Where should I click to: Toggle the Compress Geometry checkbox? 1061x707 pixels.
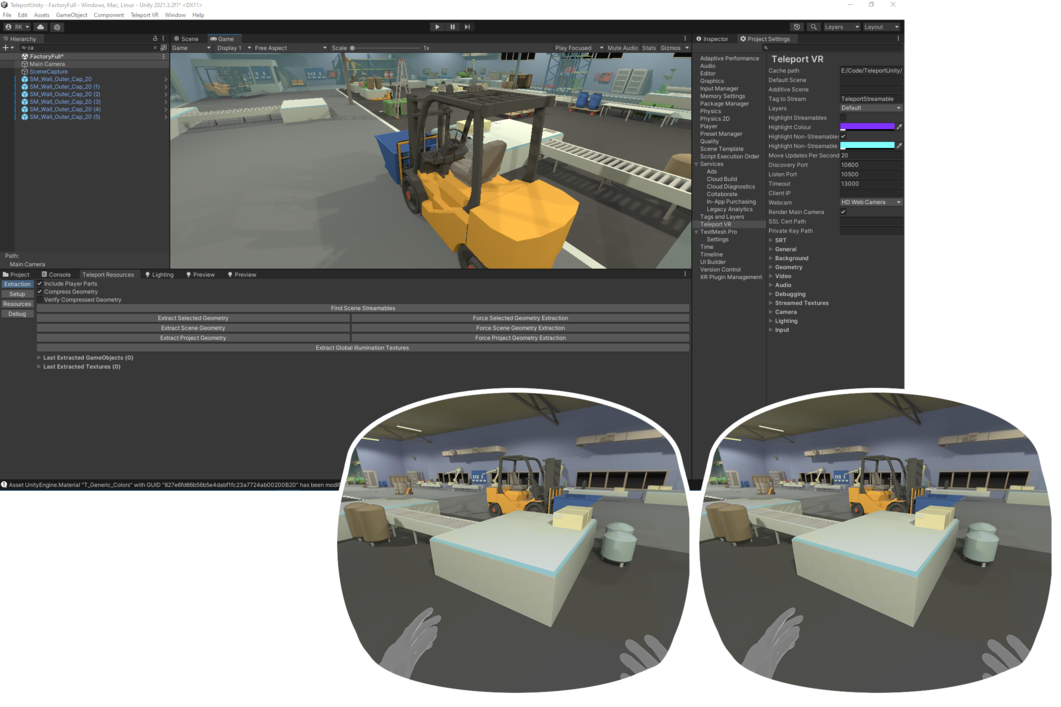coord(39,292)
